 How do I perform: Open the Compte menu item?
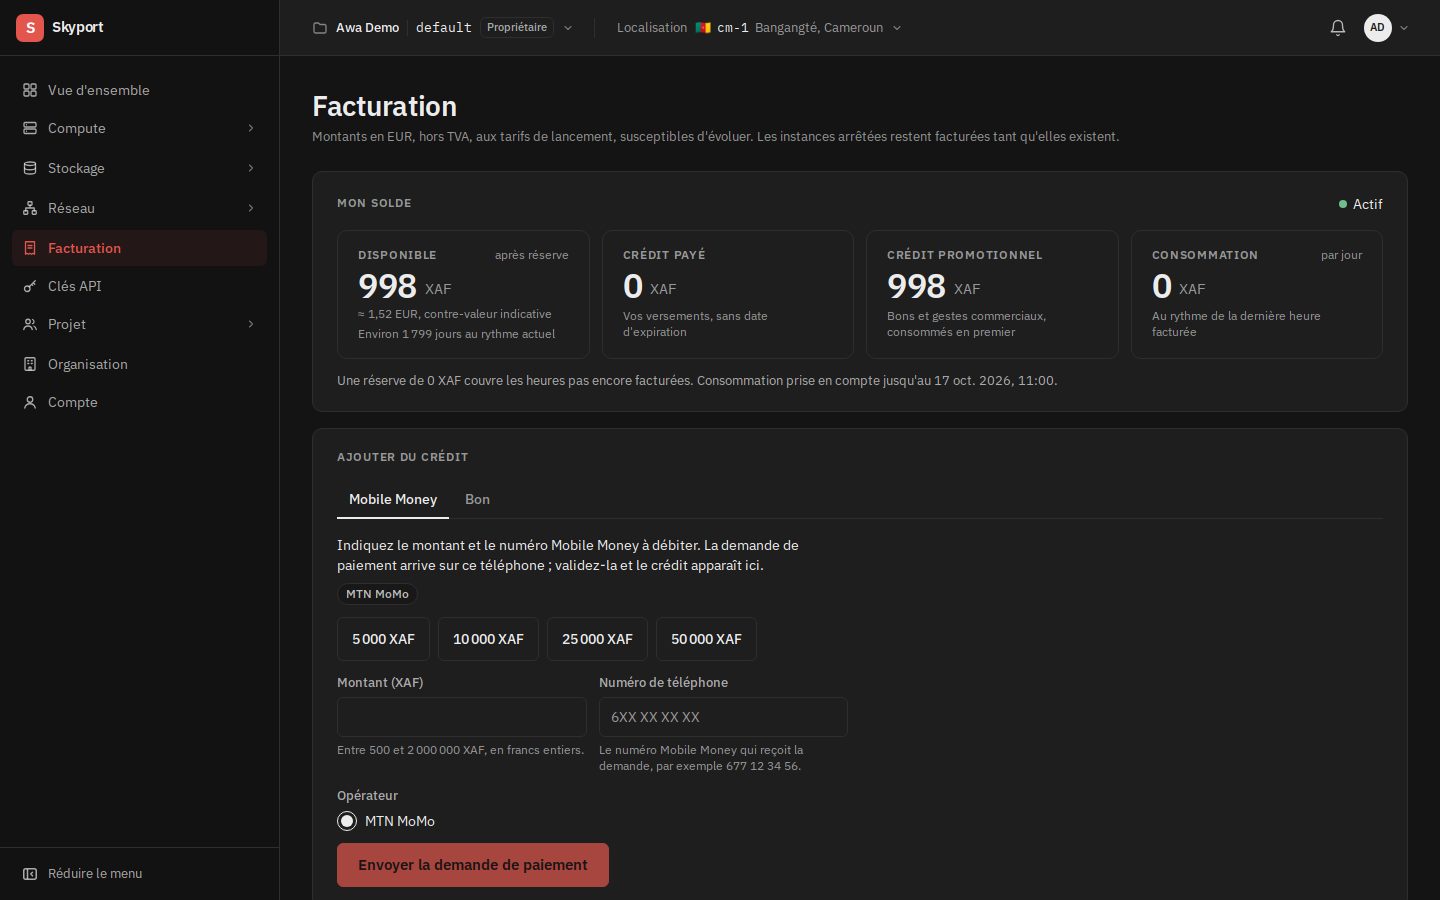(139, 402)
